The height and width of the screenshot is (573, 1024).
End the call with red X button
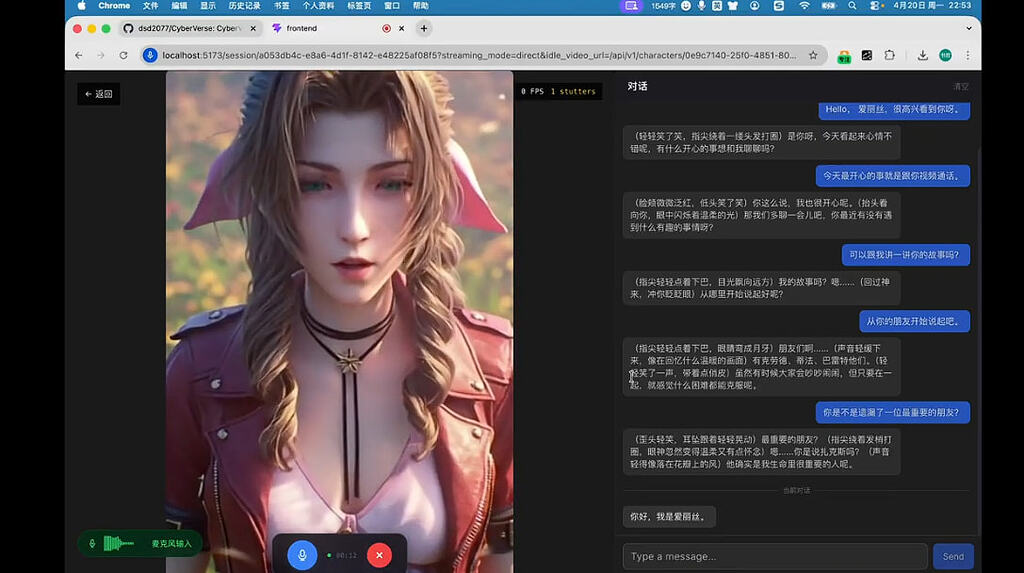pos(379,555)
